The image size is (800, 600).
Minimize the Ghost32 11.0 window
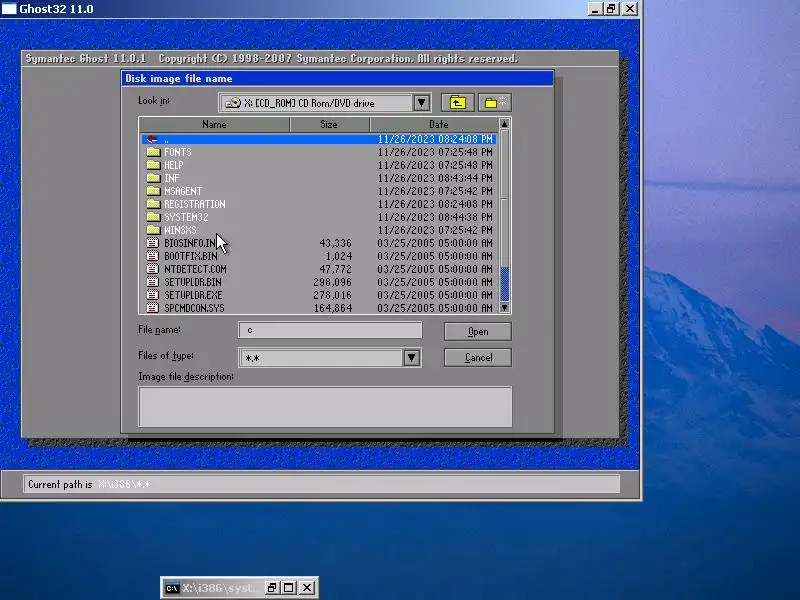594,9
